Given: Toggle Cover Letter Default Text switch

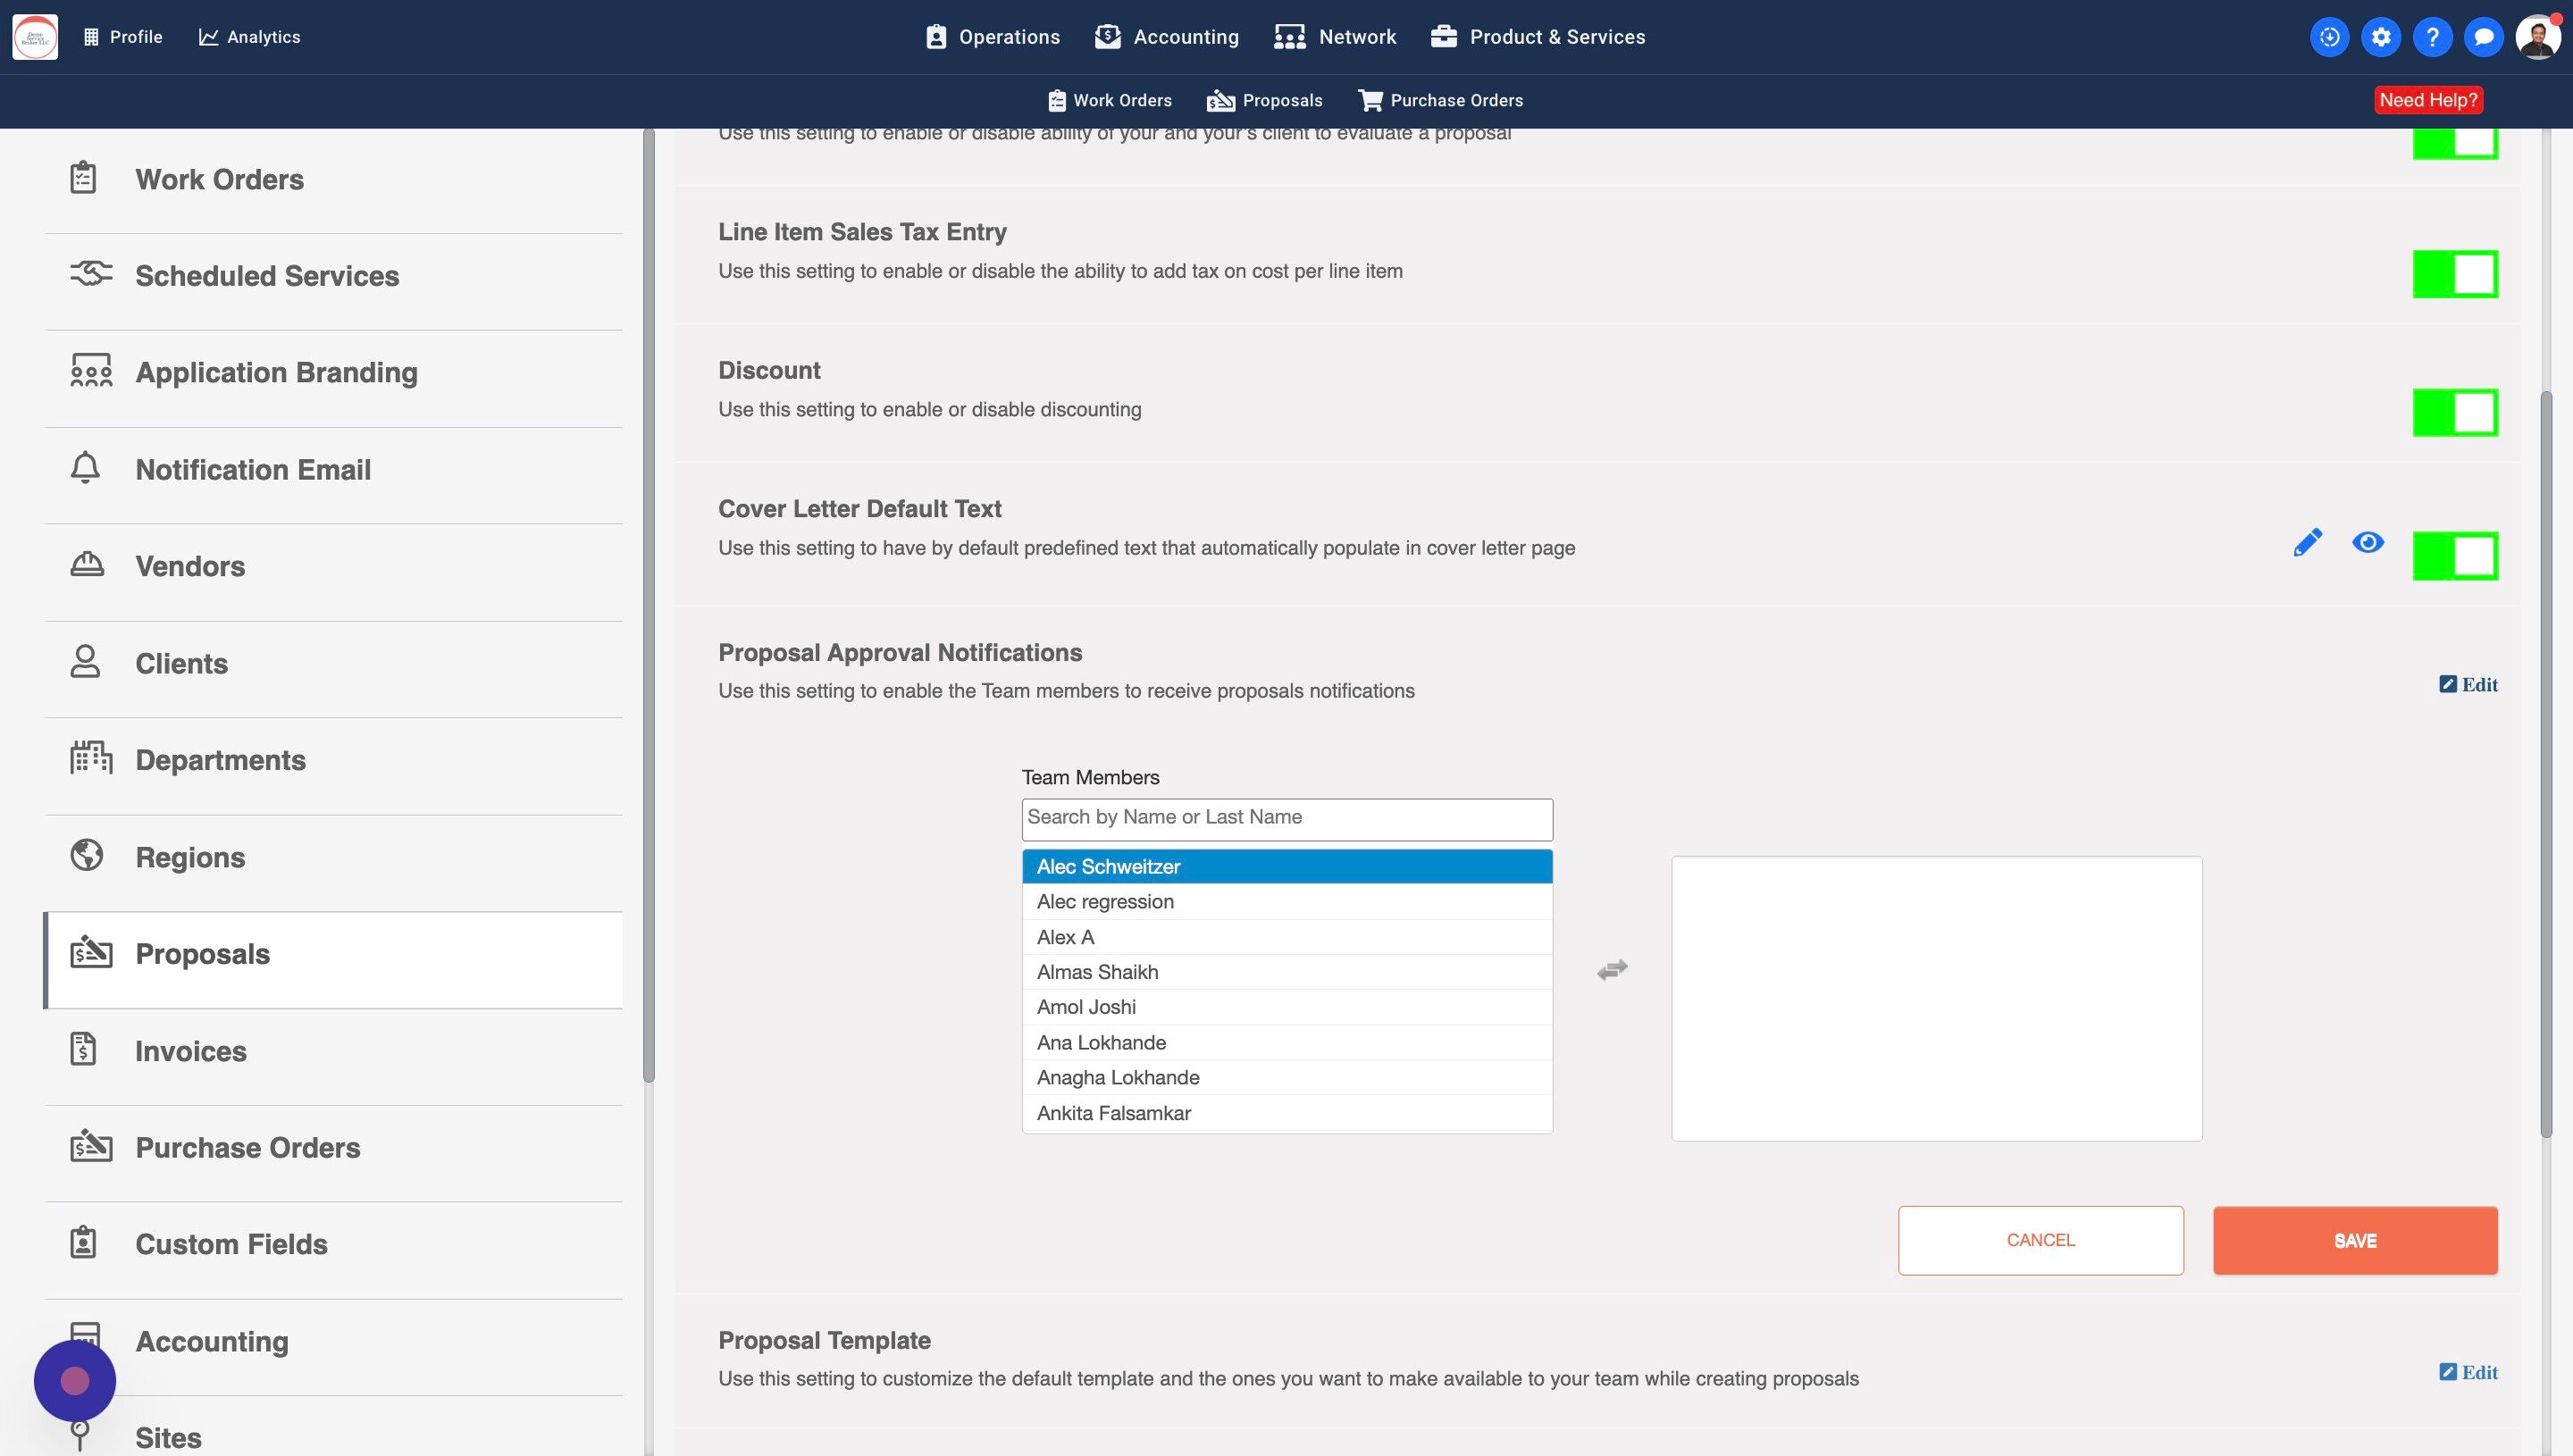Looking at the screenshot, I should 2455,556.
